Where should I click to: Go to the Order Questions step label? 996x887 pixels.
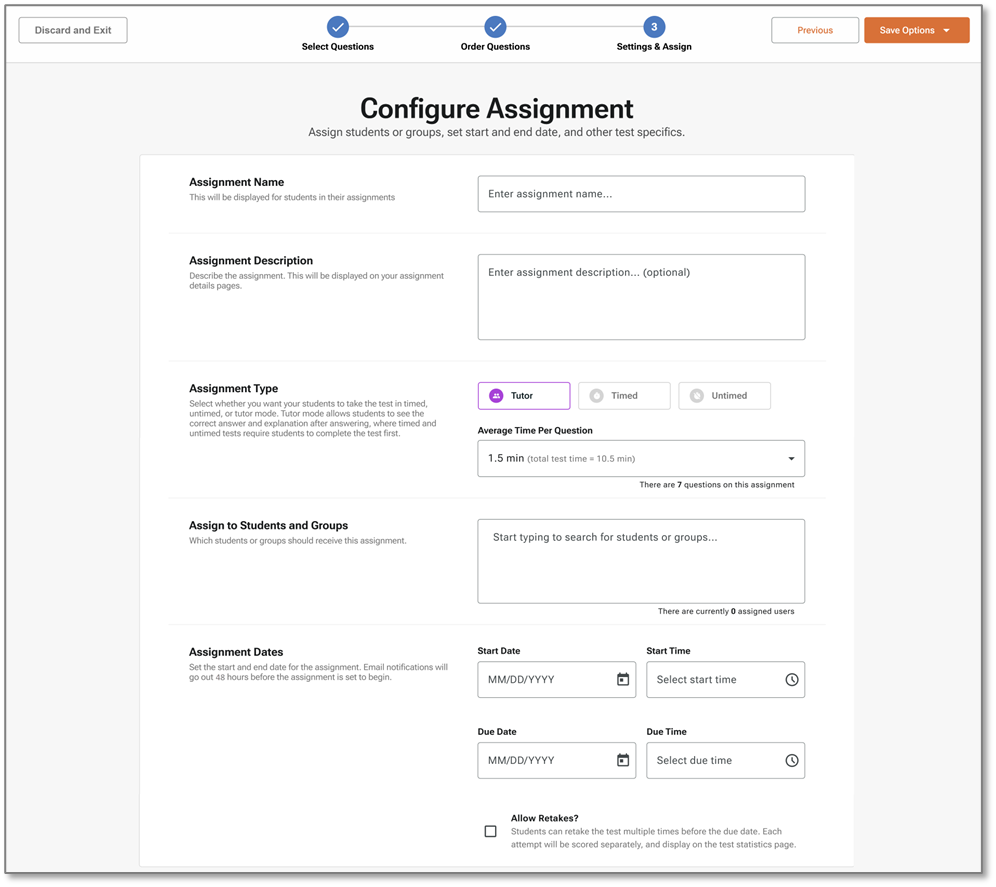(495, 47)
